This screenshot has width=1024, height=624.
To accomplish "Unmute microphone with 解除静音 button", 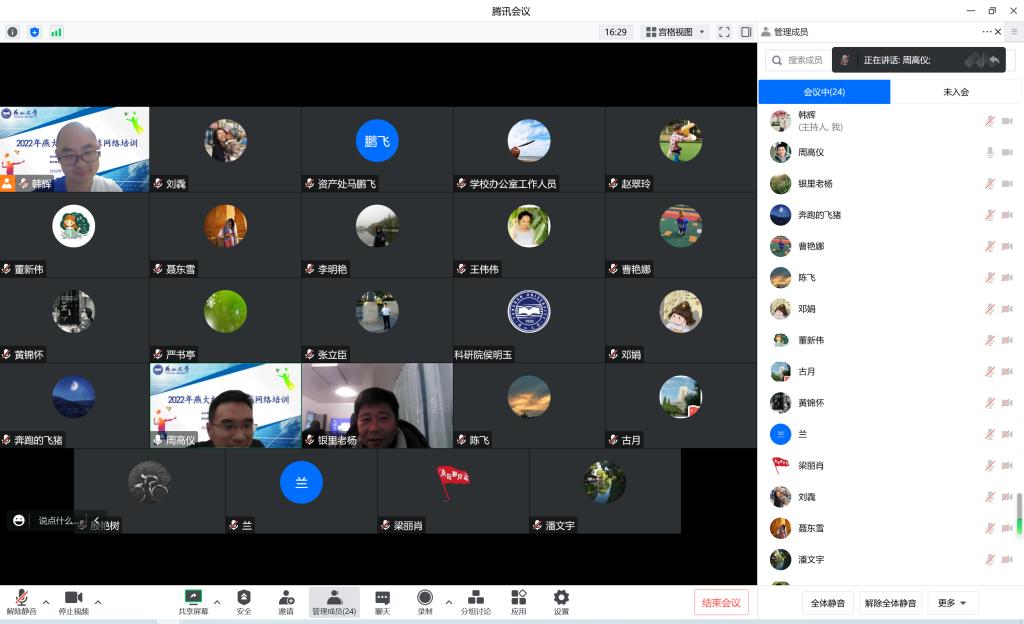I will (21, 600).
